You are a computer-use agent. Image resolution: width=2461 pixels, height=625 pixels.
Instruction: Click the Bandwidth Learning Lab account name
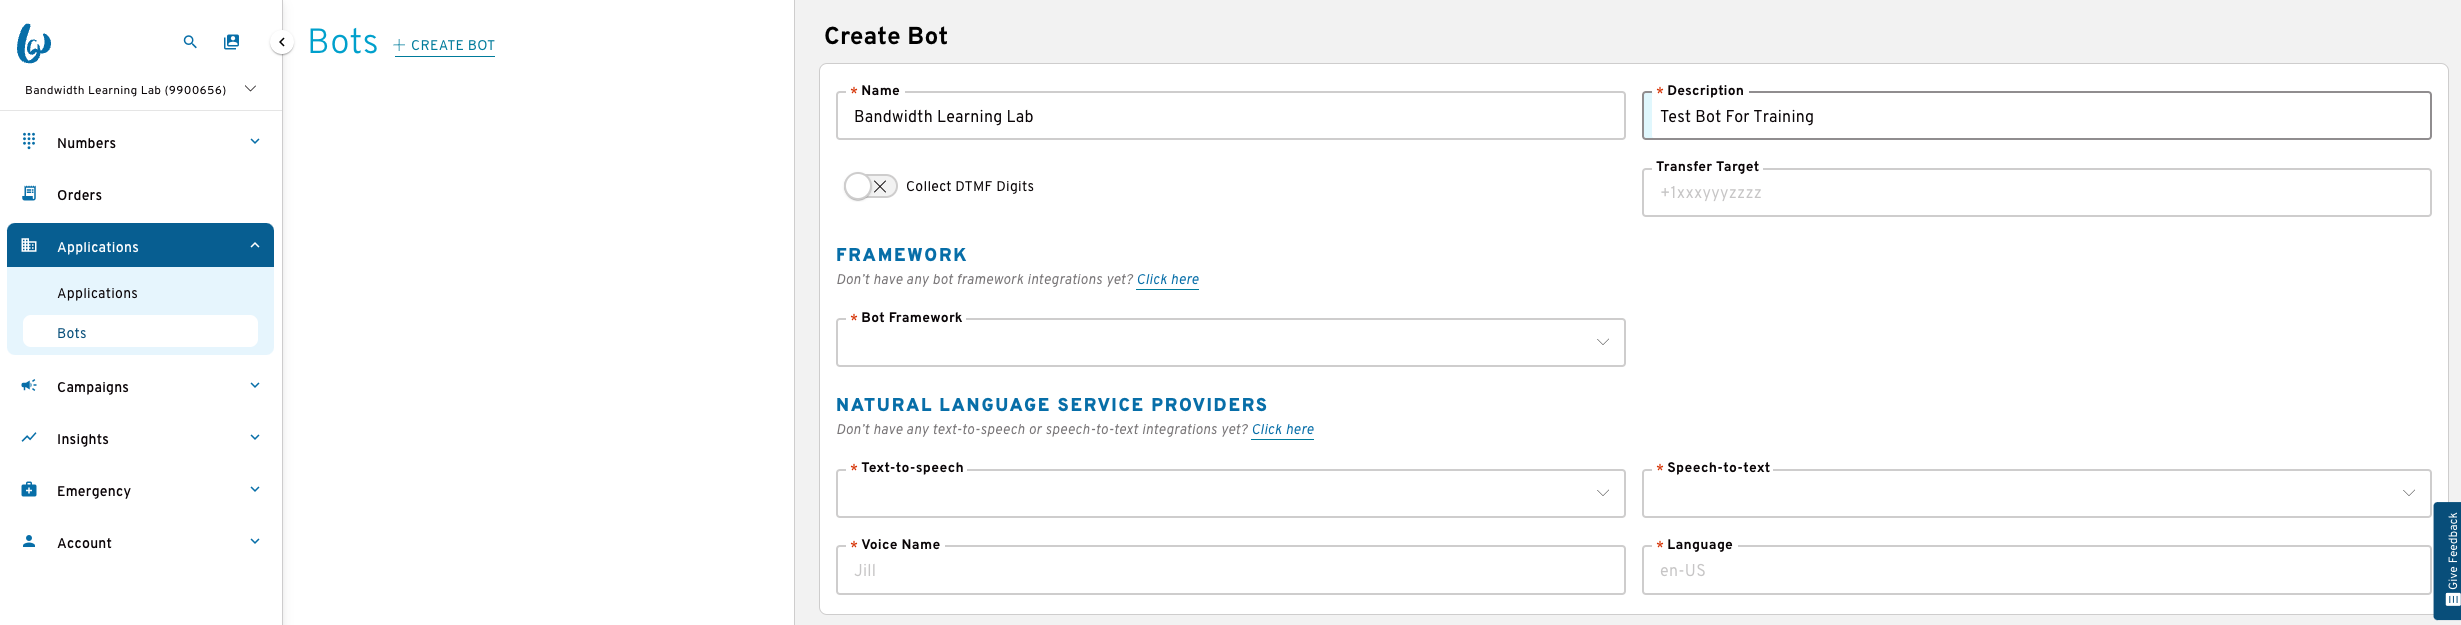(x=126, y=90)
